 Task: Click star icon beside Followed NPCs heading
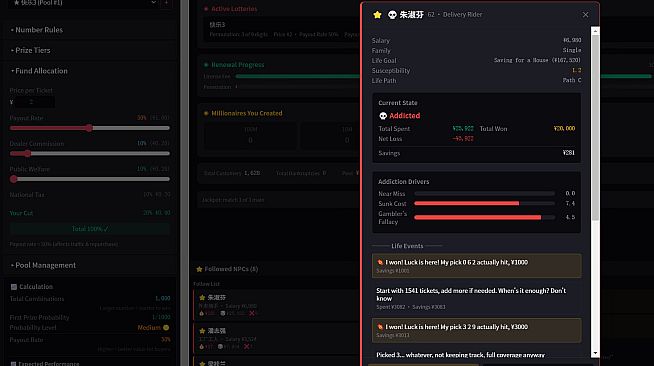pyautogui.click(x=199, y=269)
